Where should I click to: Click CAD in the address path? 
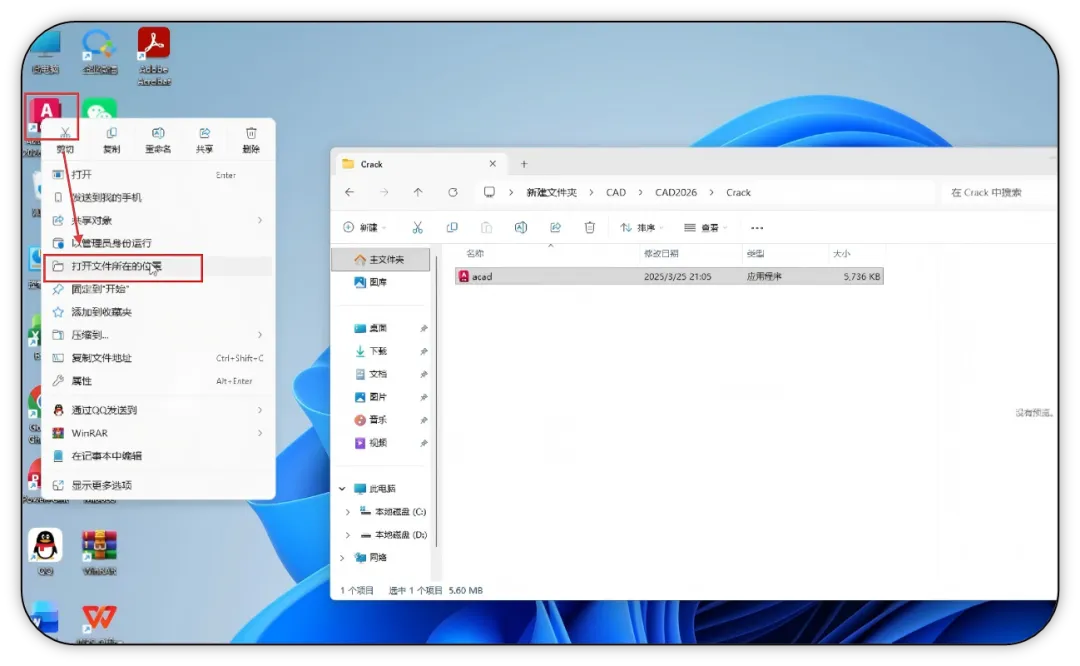[616, 193]
